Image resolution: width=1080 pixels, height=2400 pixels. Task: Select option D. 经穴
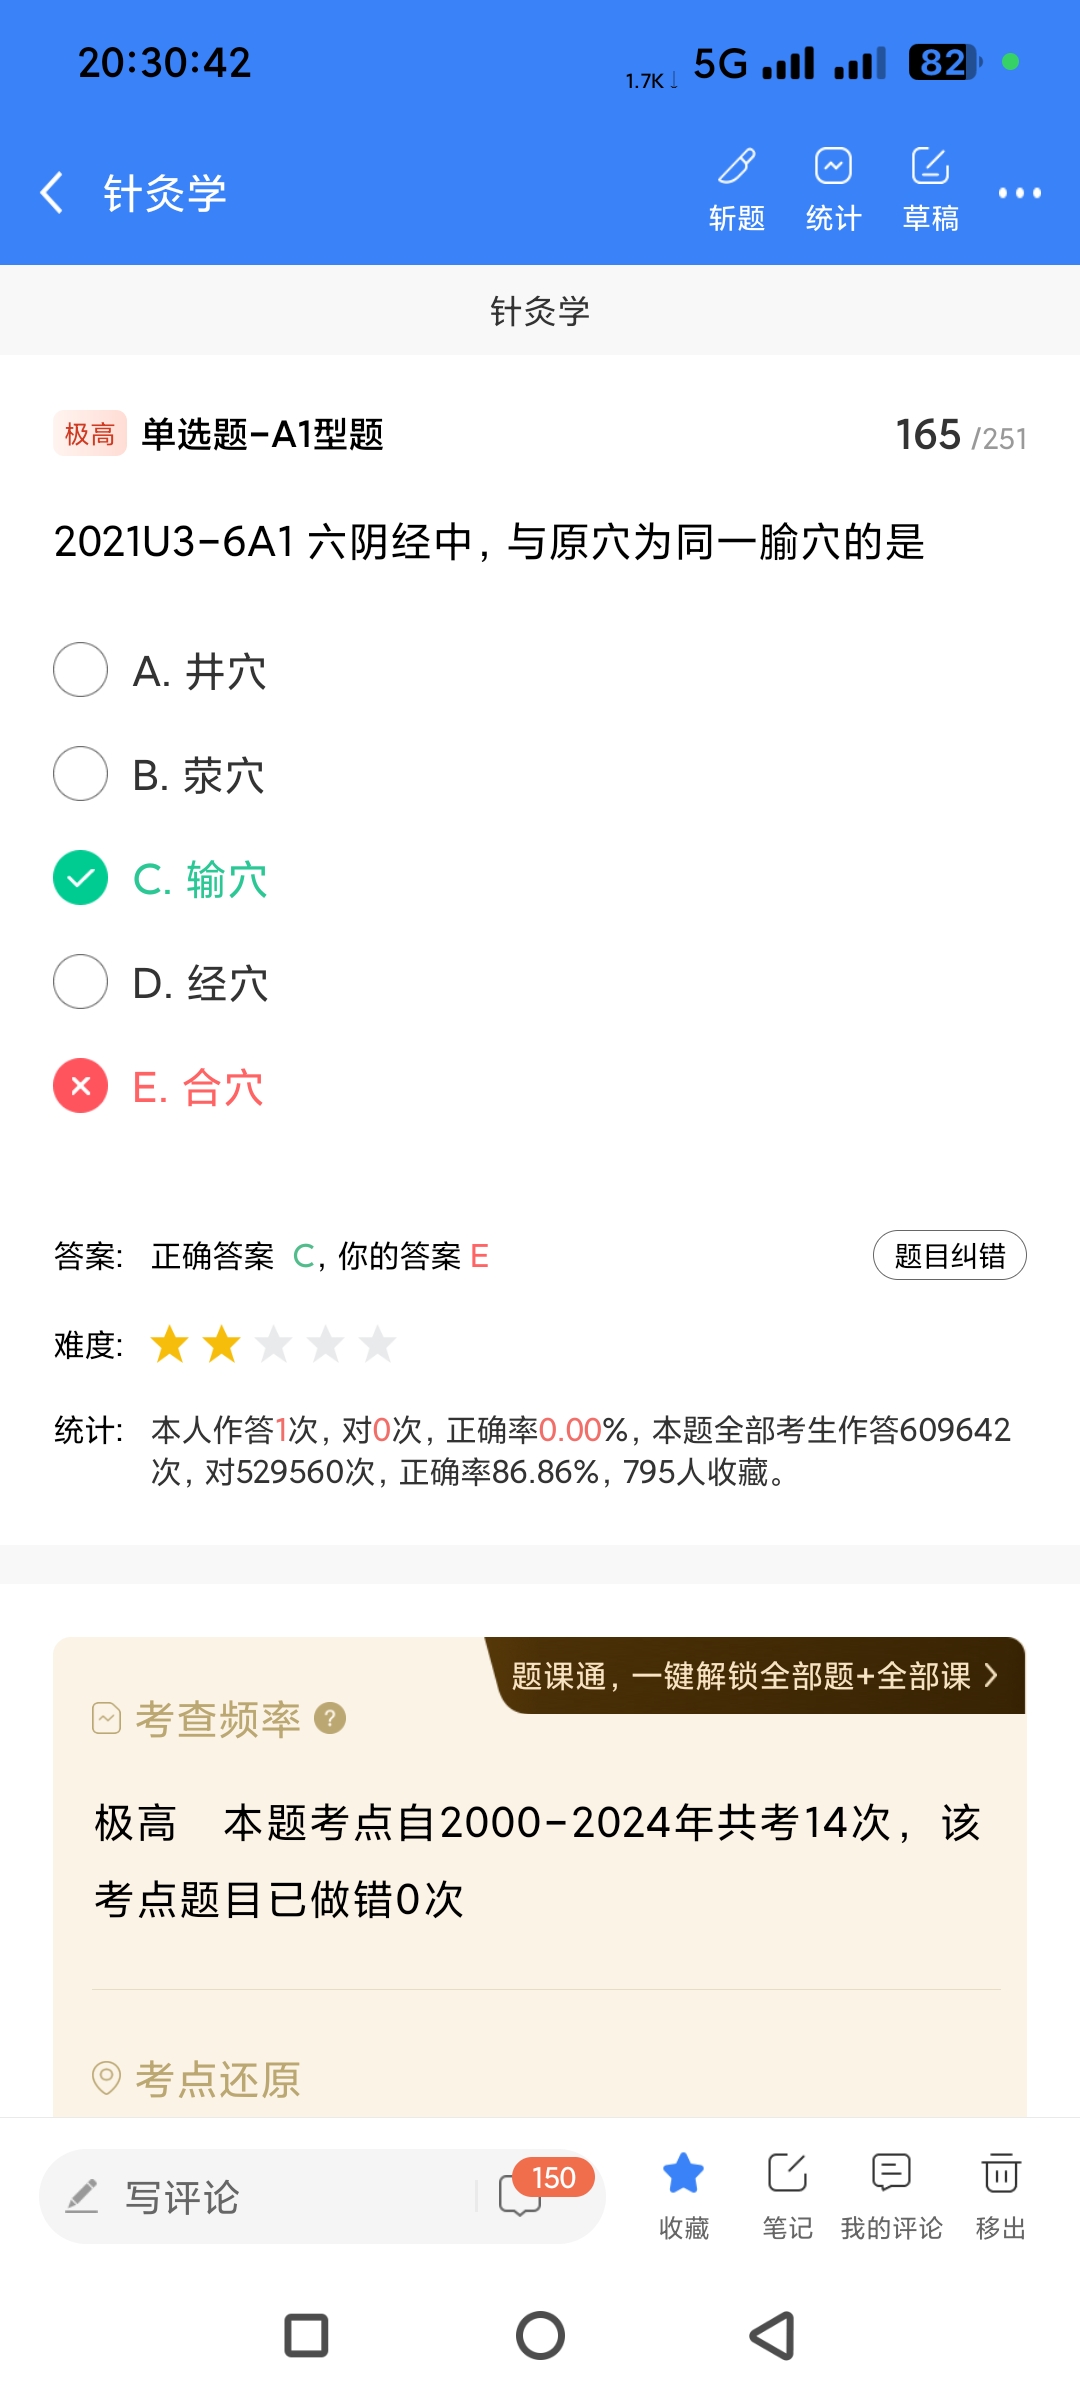click(x=81, y=982)
